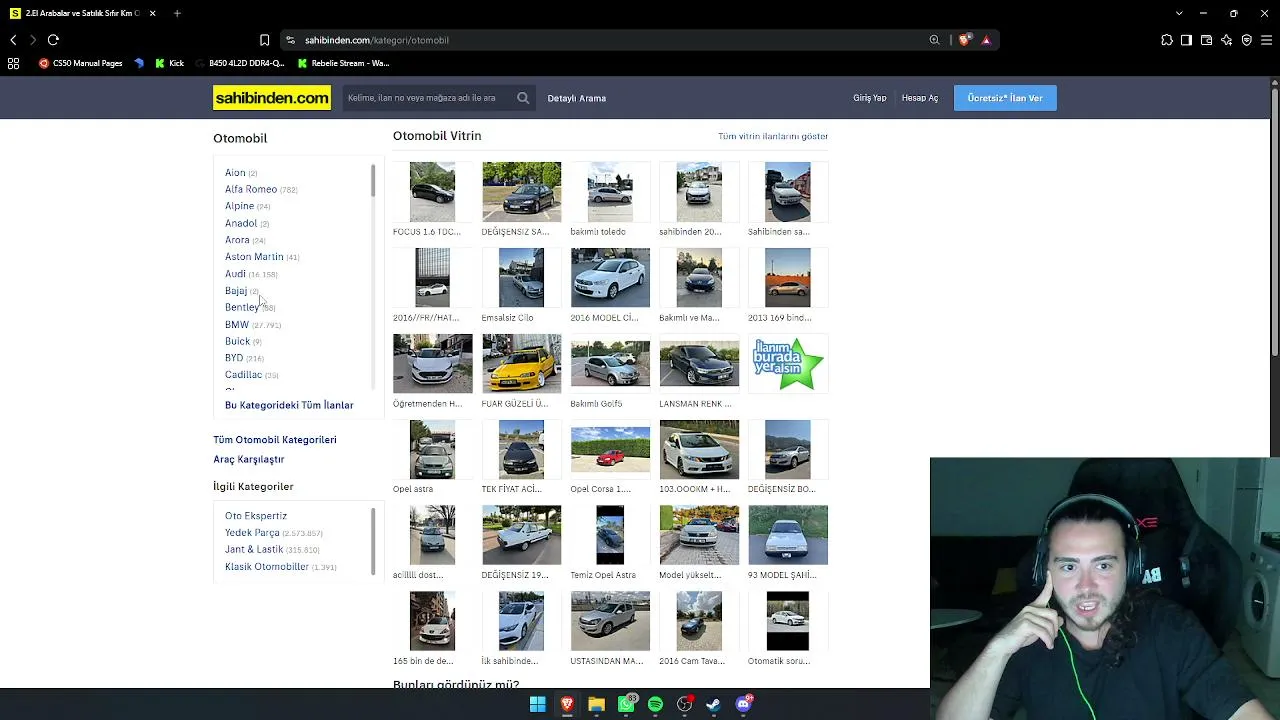Select Aston Martin category
The image size is (1280, 720).
coord(254,257)
